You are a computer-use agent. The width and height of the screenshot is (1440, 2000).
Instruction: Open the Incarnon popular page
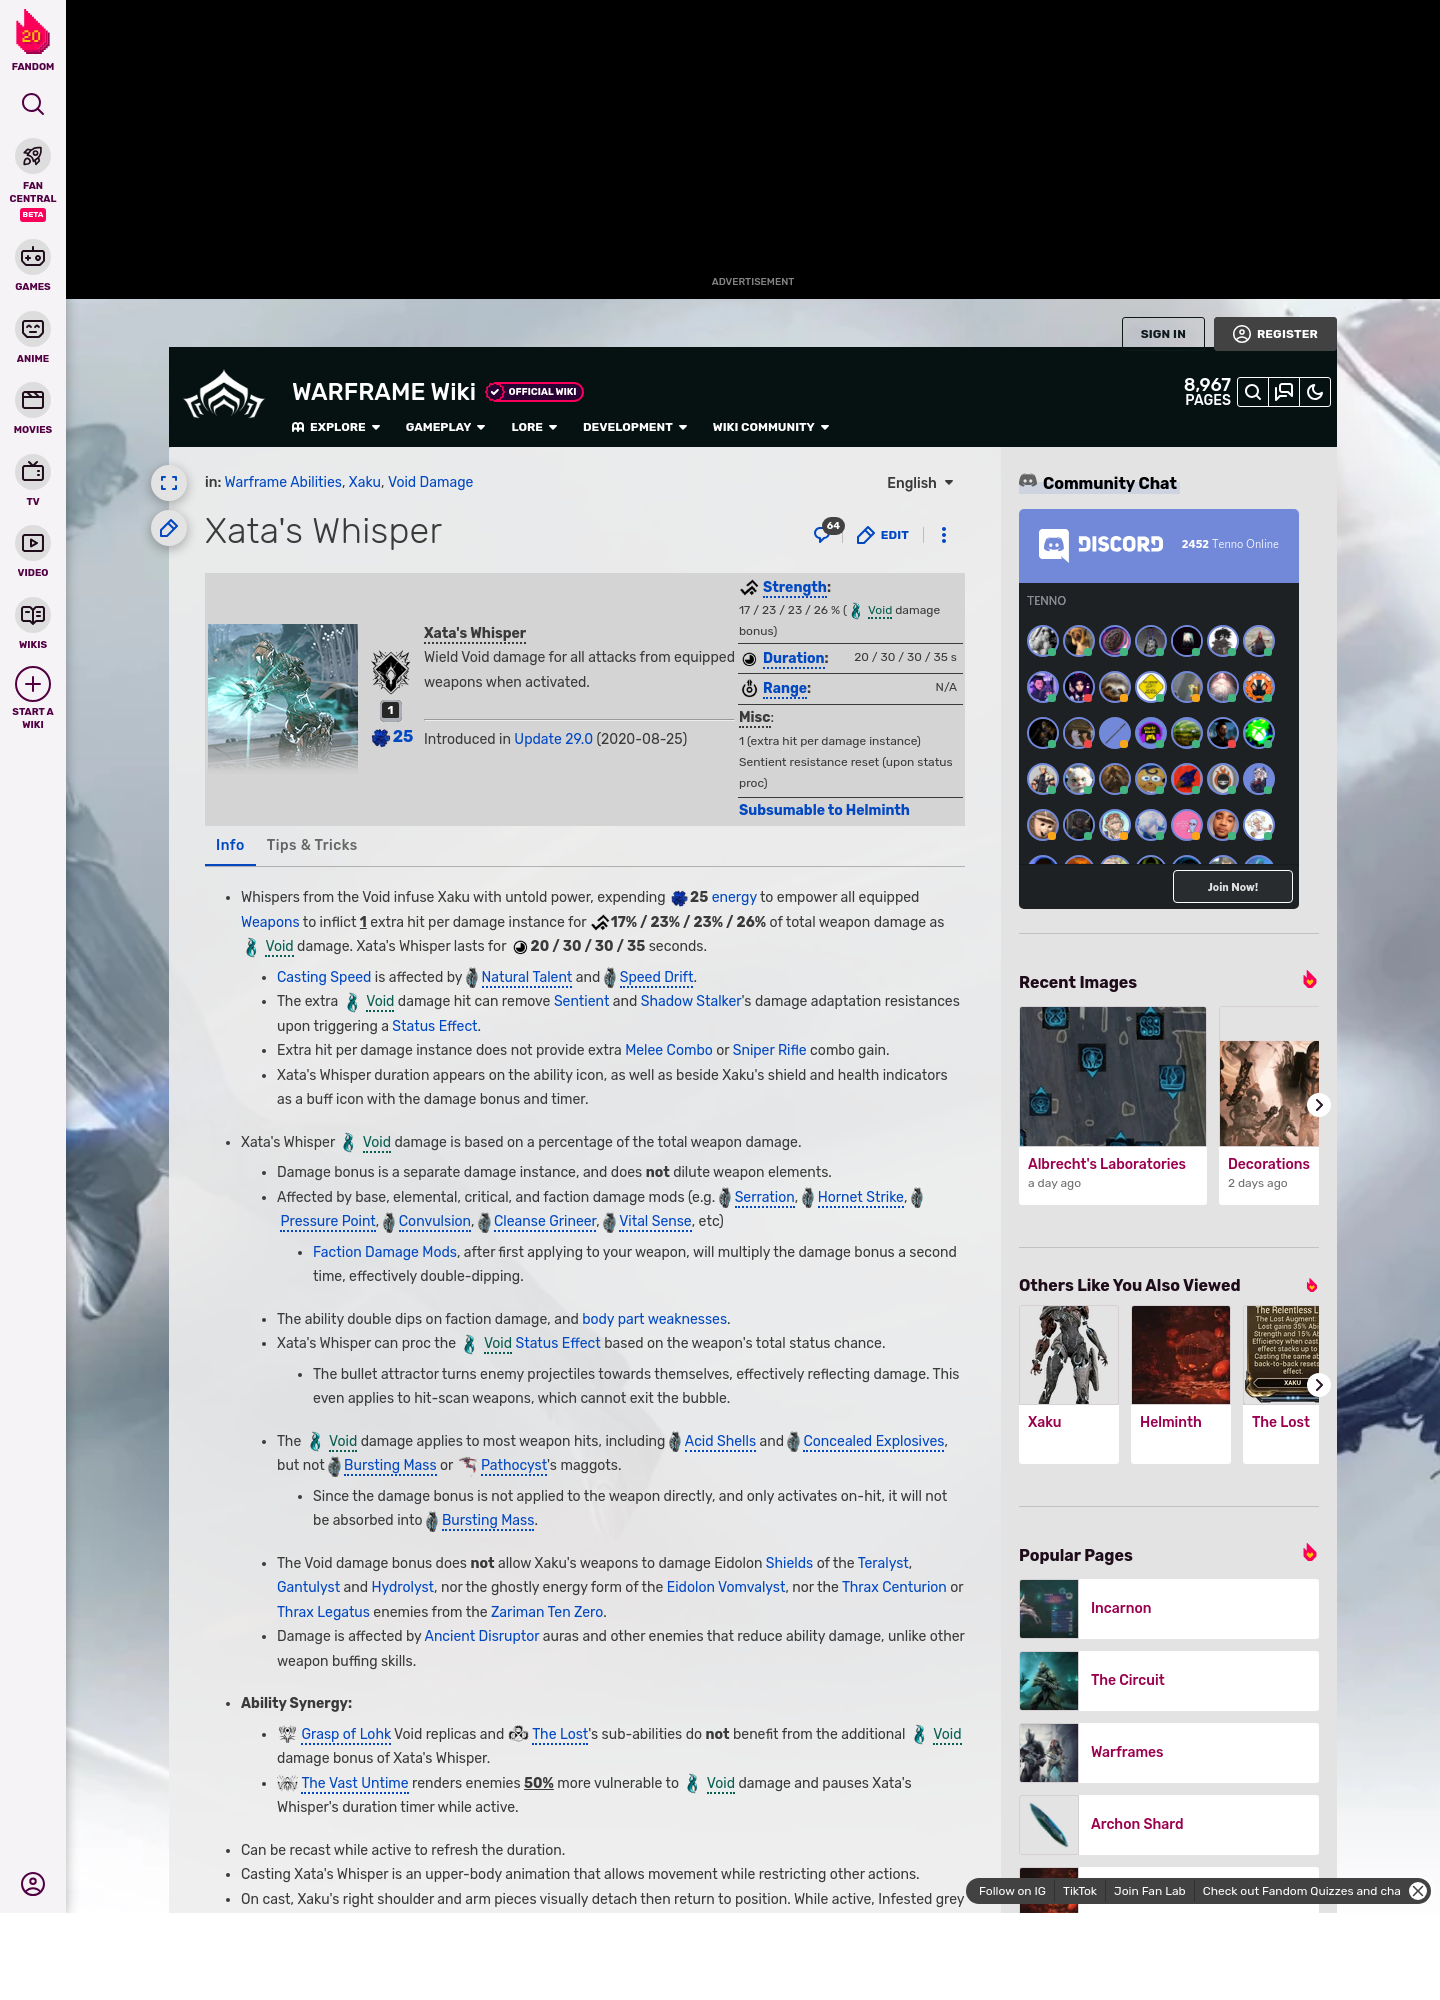tap(1169, 1608)
